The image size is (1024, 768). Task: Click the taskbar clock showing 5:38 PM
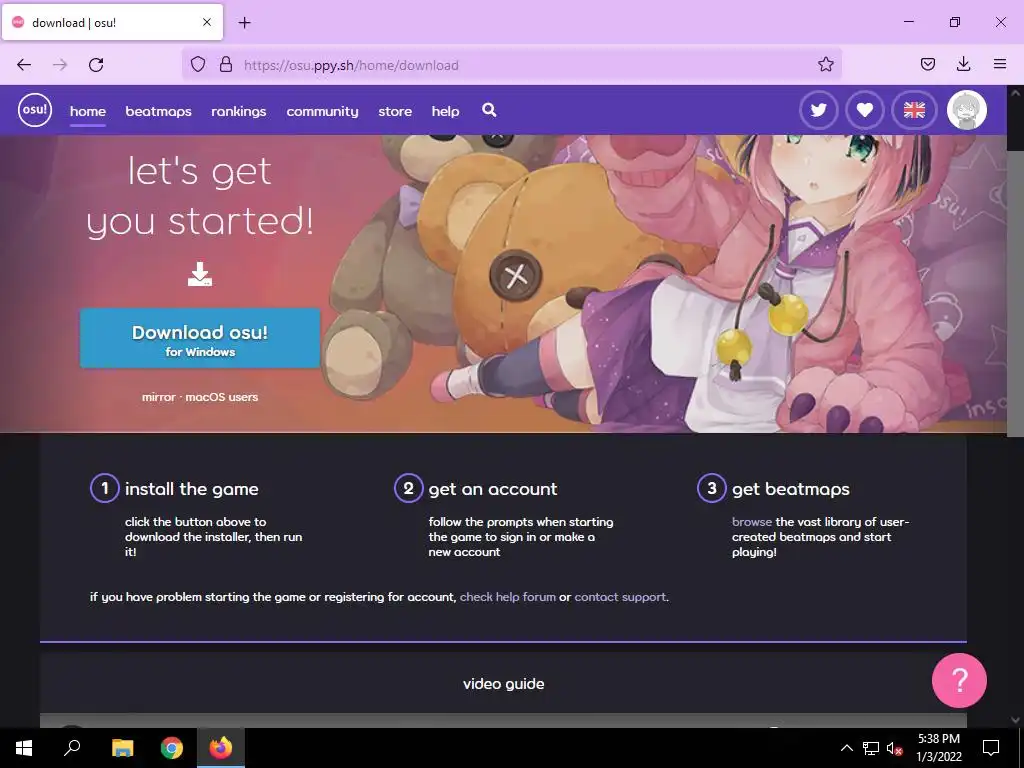(938, 748)
